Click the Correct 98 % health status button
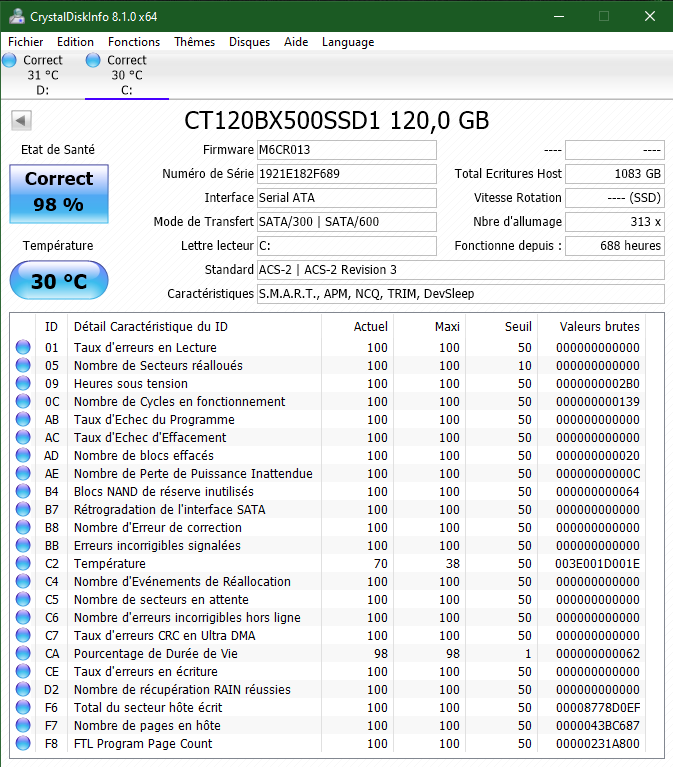Screen dimensions: 673x767 click(59, 194)
